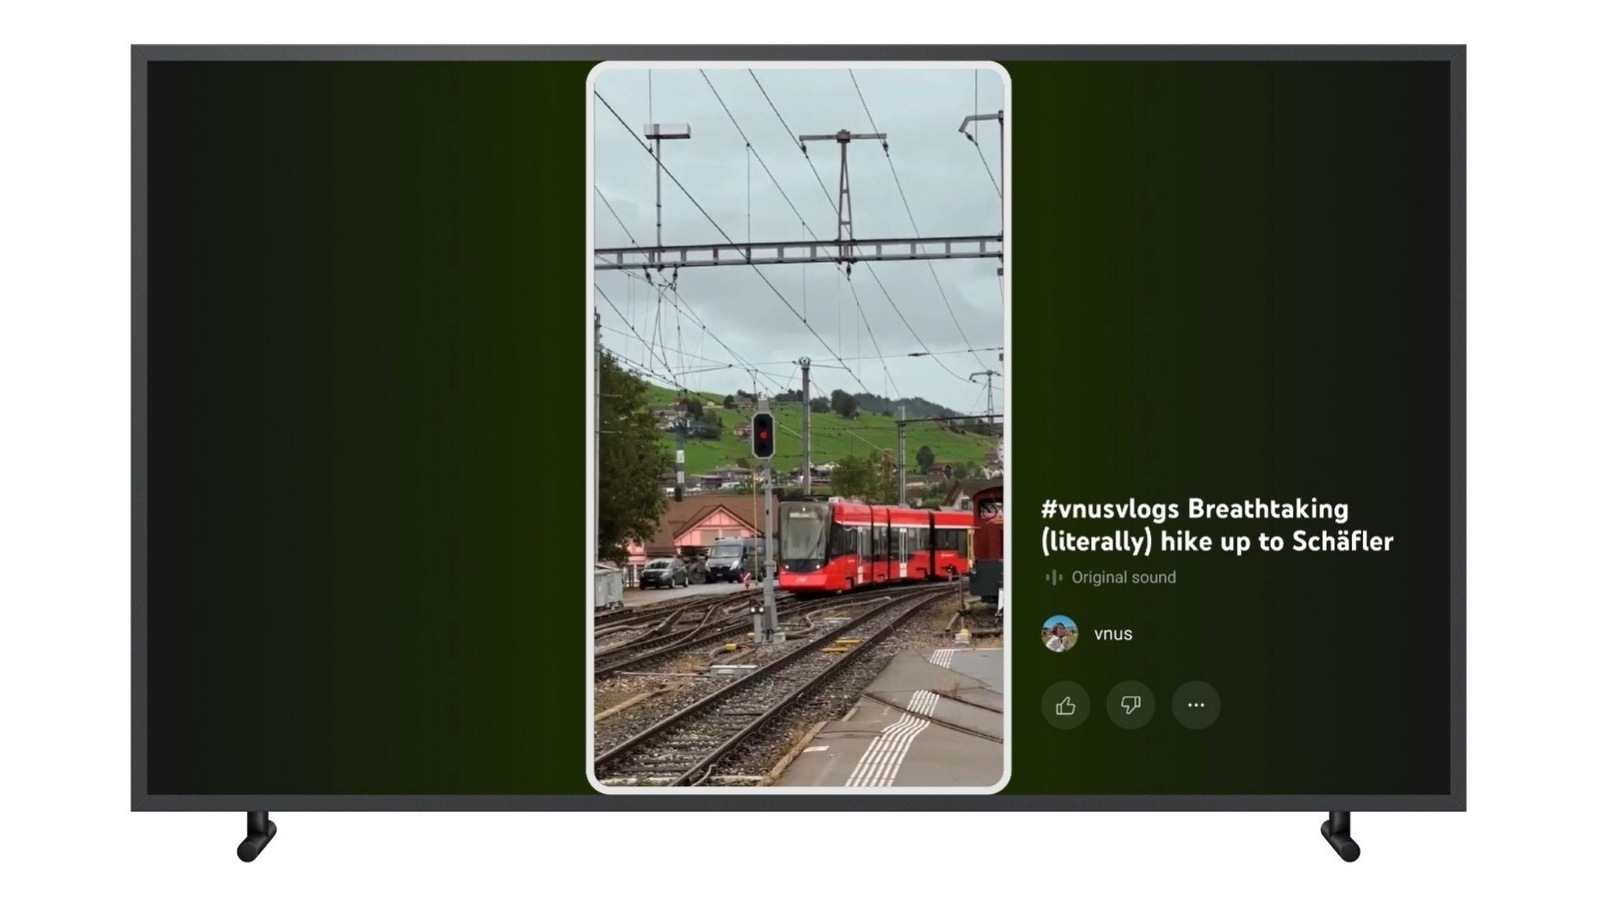The width and height of the screenshot is (1600, 900).
Task: Click the vnus channel name
Action: click(x=1113, y=634)
